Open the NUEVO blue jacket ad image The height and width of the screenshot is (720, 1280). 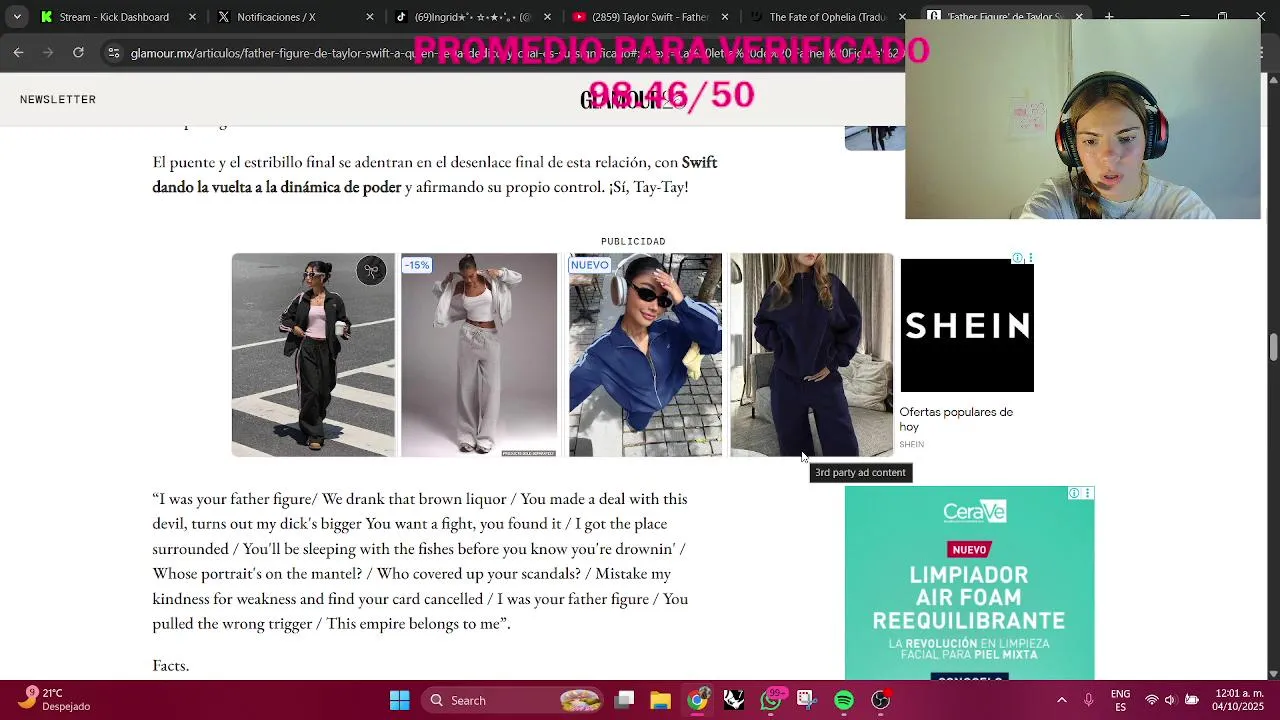coord(645,355)
